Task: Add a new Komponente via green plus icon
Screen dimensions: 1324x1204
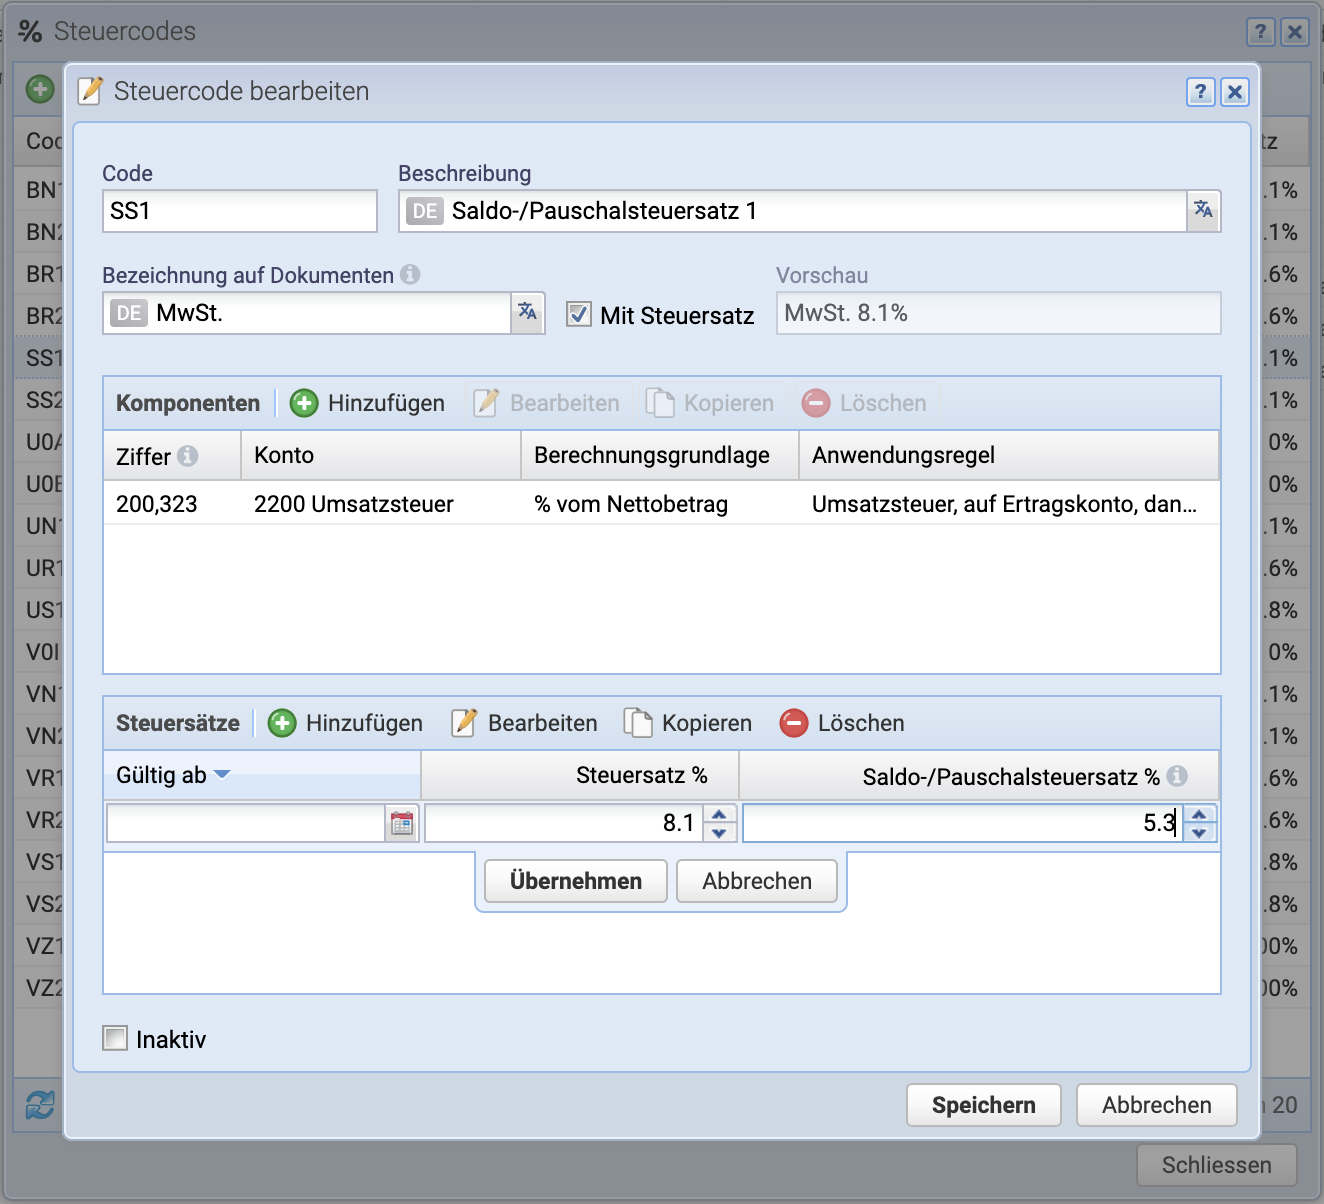Action: click(304, 403)
